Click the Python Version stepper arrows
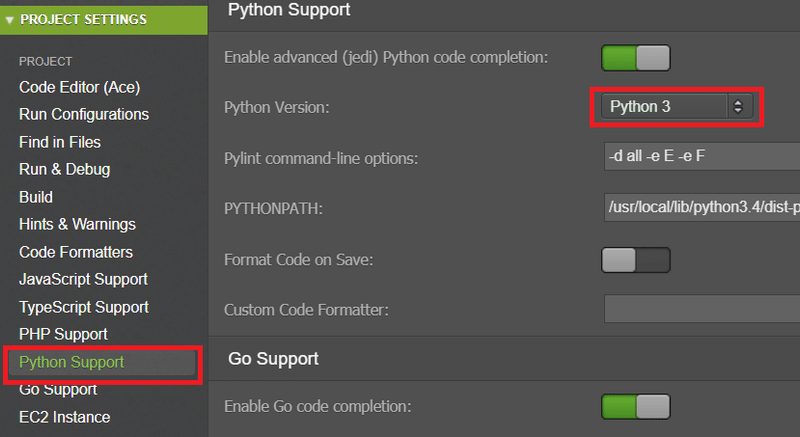The height and width of the screenshot is (437, 800). point(738,106)
